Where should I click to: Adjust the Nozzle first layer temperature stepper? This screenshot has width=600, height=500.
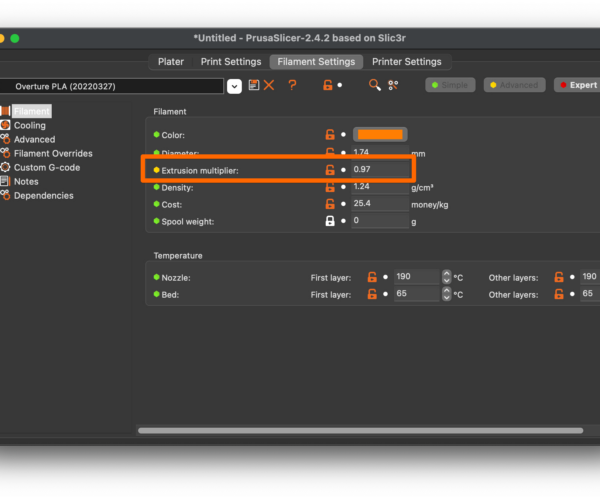[446, 277]
